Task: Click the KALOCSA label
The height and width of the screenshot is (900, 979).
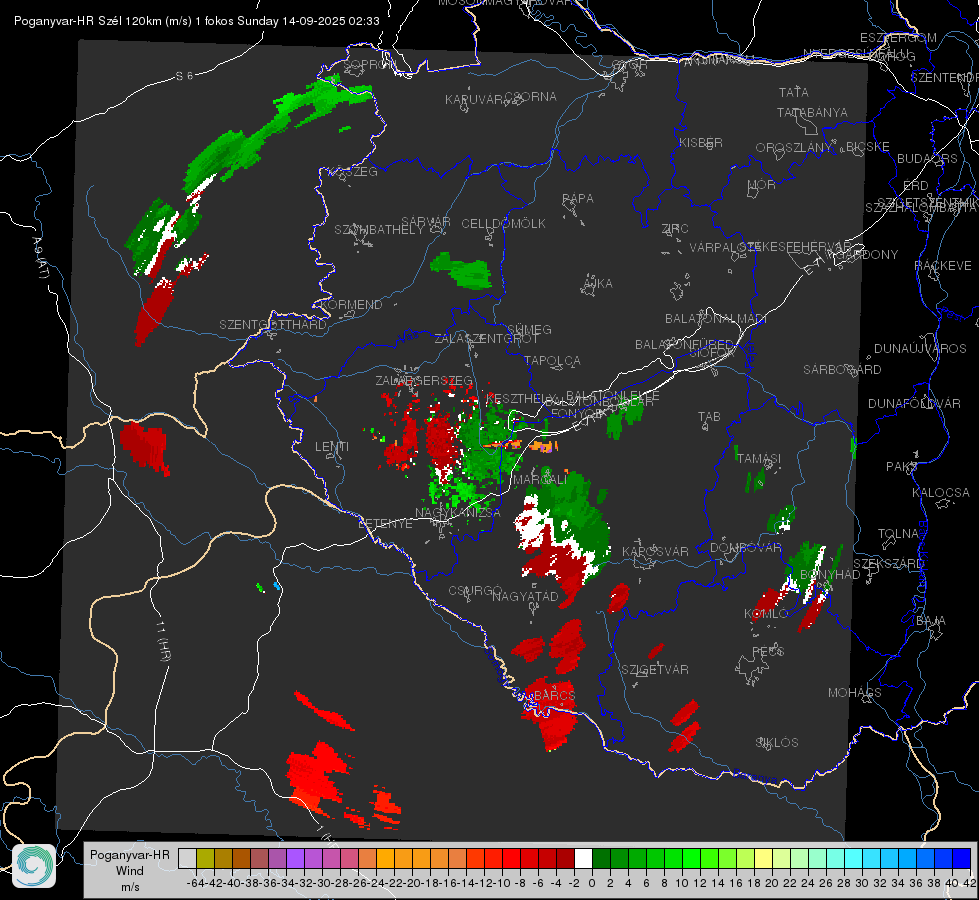Action: pyautogui.click(x=940, y=493)
